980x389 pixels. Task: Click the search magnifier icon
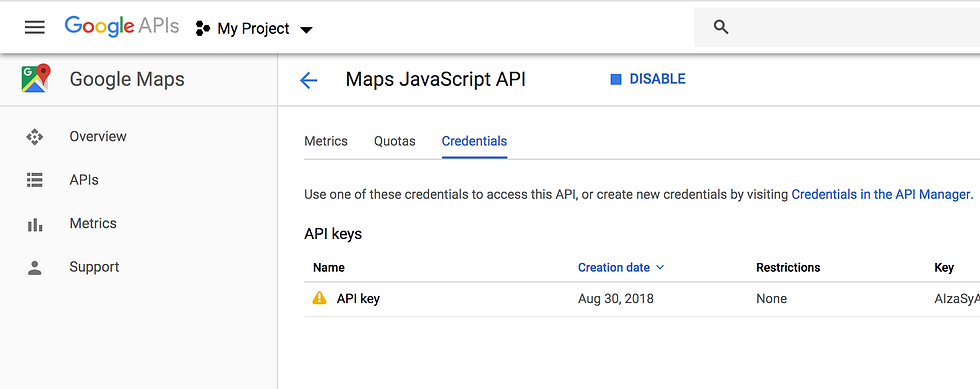pos(721,27)
